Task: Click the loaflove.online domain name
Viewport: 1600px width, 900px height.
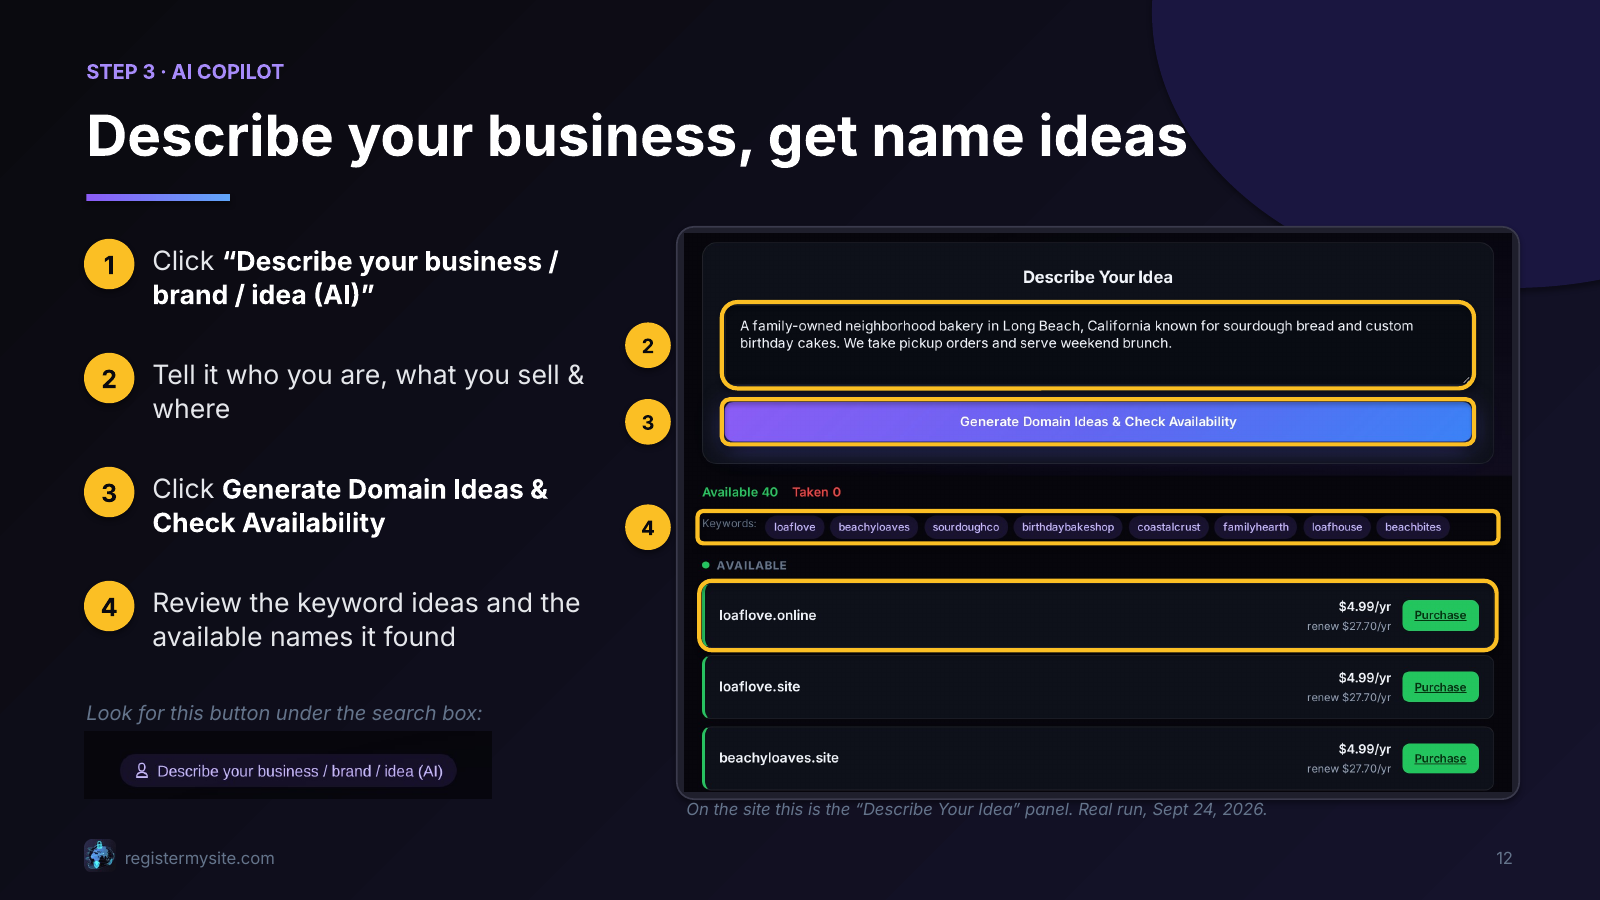Action: 767,615
